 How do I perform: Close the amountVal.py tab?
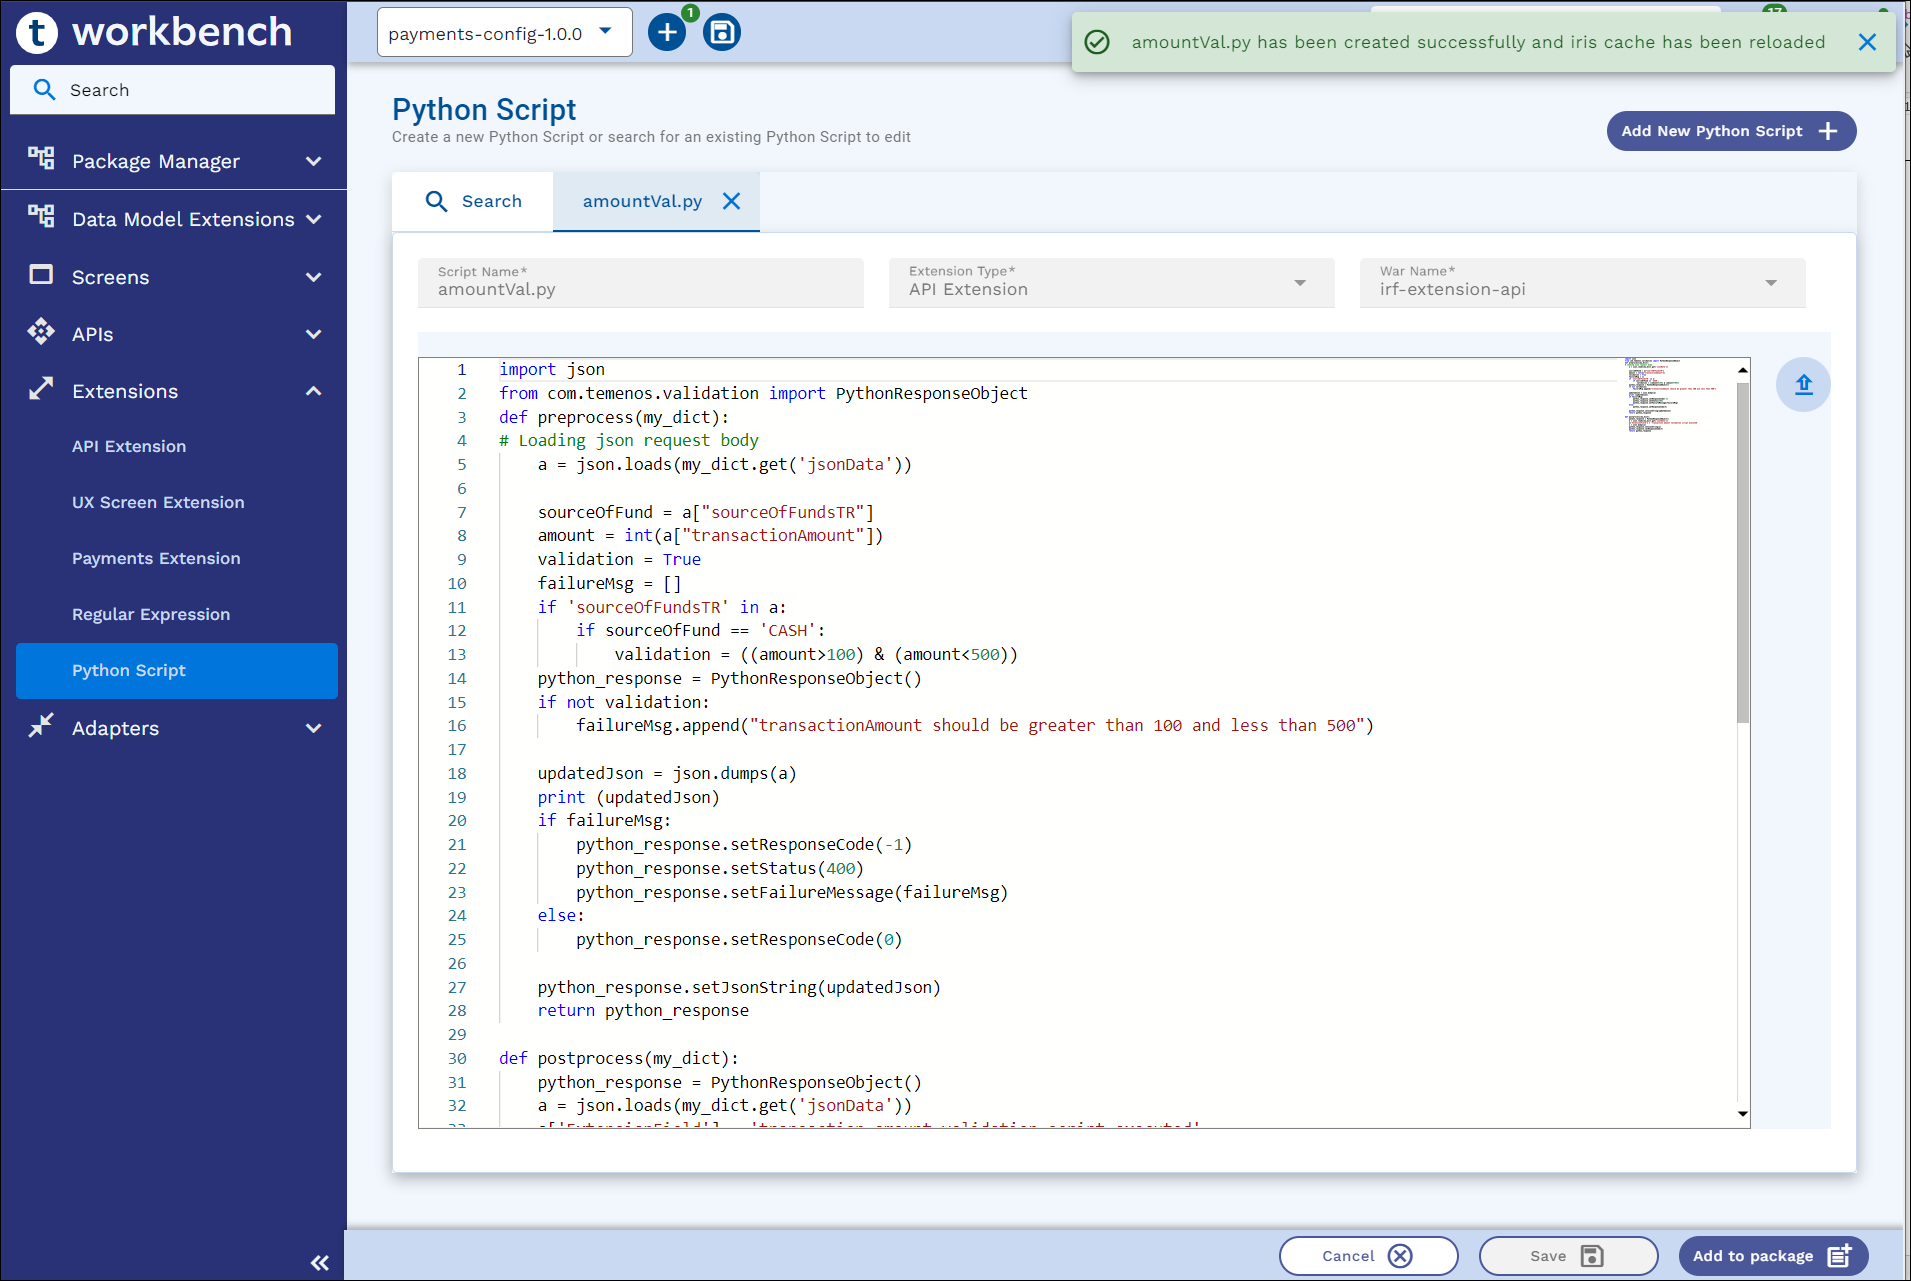pos(732,202)
